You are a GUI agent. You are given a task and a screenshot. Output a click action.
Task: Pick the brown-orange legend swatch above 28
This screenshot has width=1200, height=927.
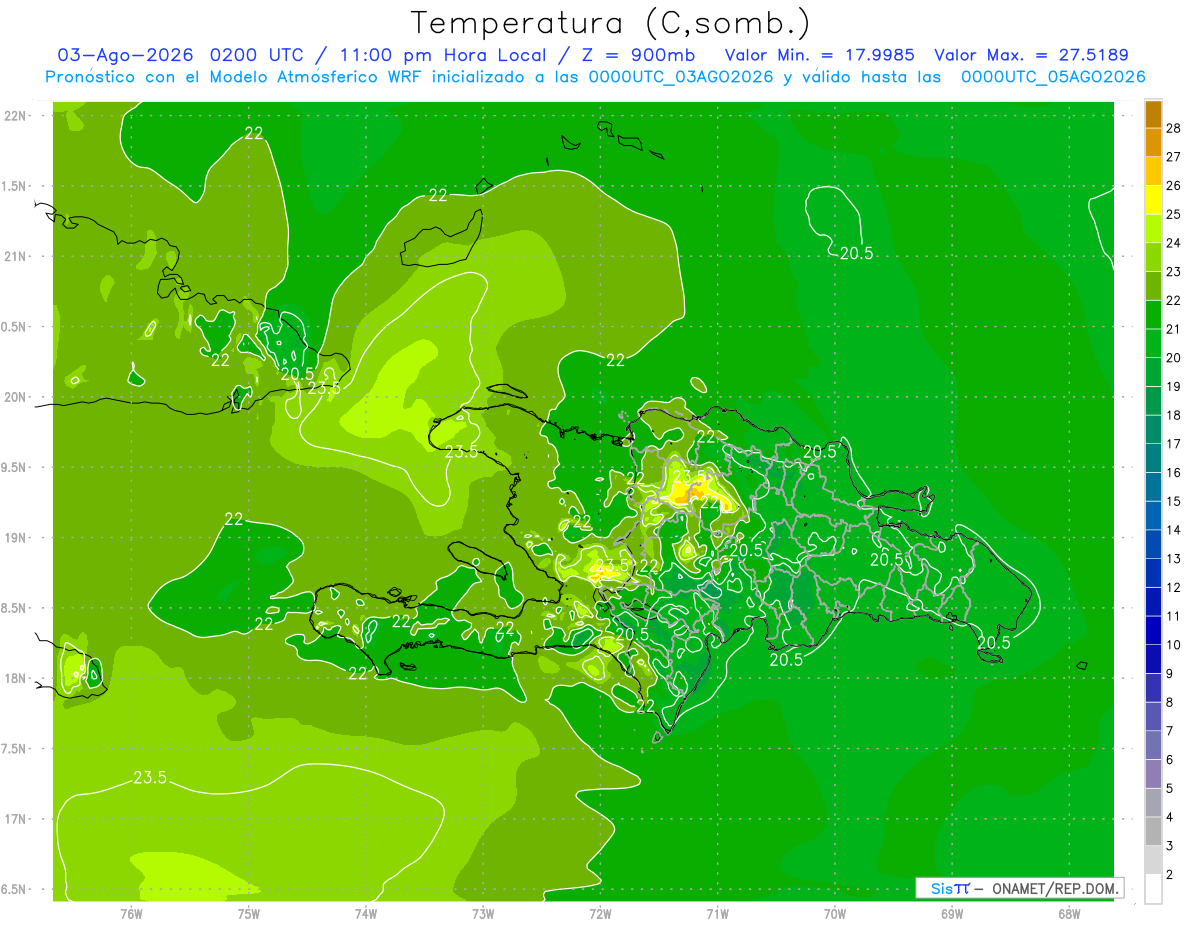[1153, 113]
